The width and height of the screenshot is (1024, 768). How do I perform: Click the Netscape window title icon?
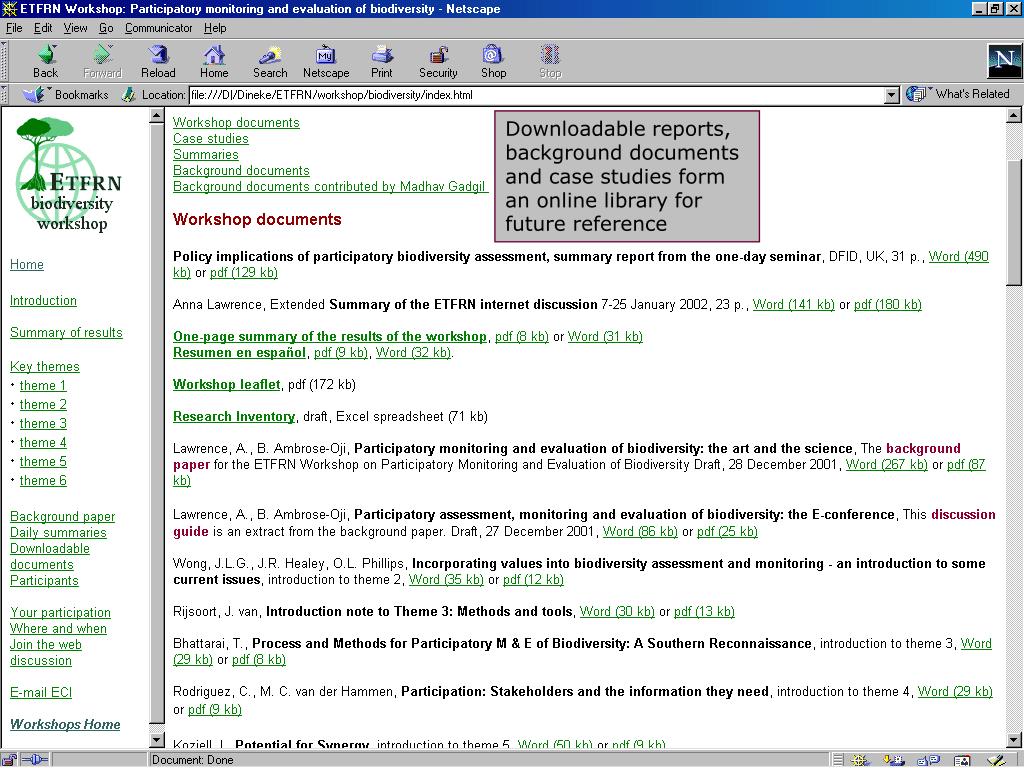click(9, 9)
